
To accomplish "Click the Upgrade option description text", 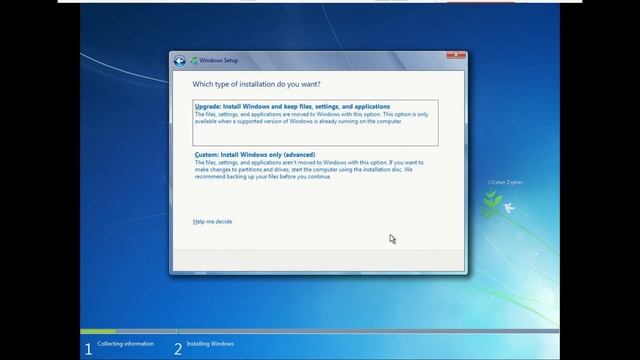I will 311,118.
